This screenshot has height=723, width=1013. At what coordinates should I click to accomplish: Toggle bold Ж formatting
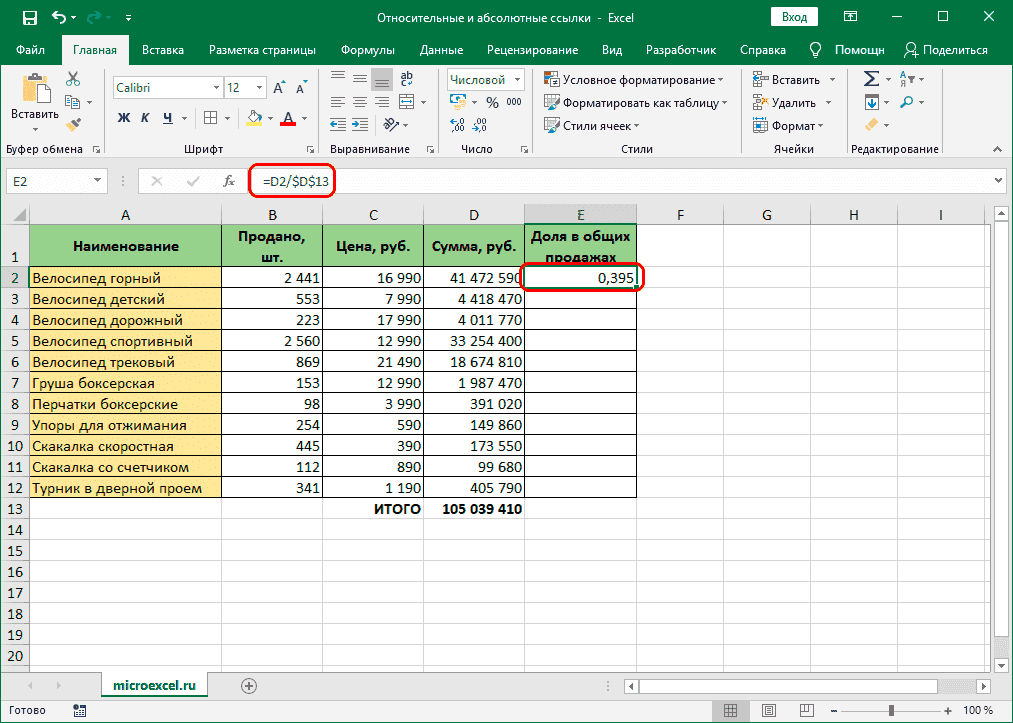(124, 118)
